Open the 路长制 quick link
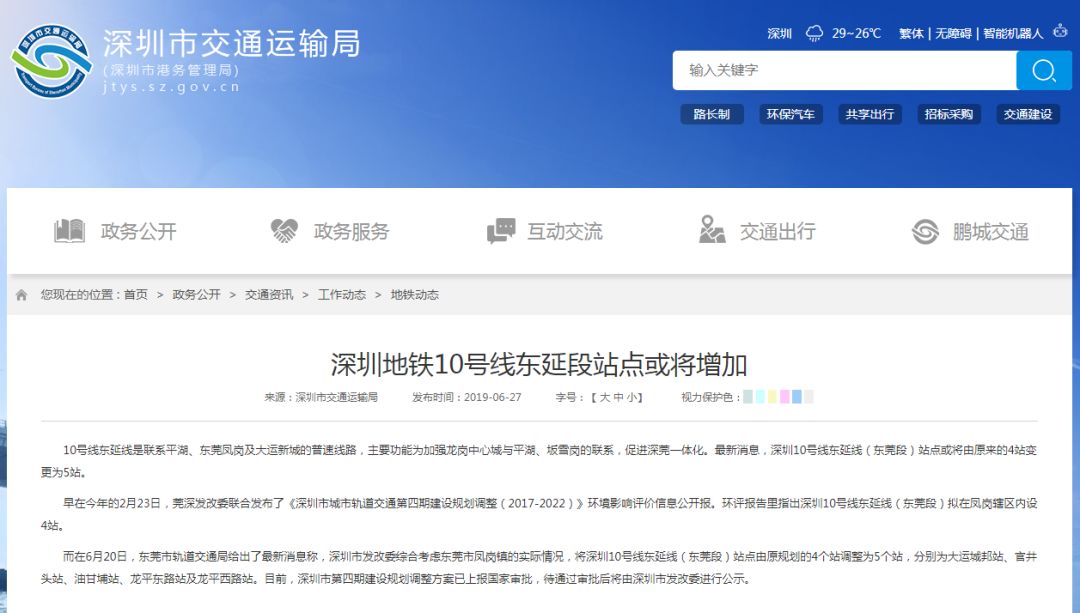This screenshot has height=613, width=1080. coord(712,114)
